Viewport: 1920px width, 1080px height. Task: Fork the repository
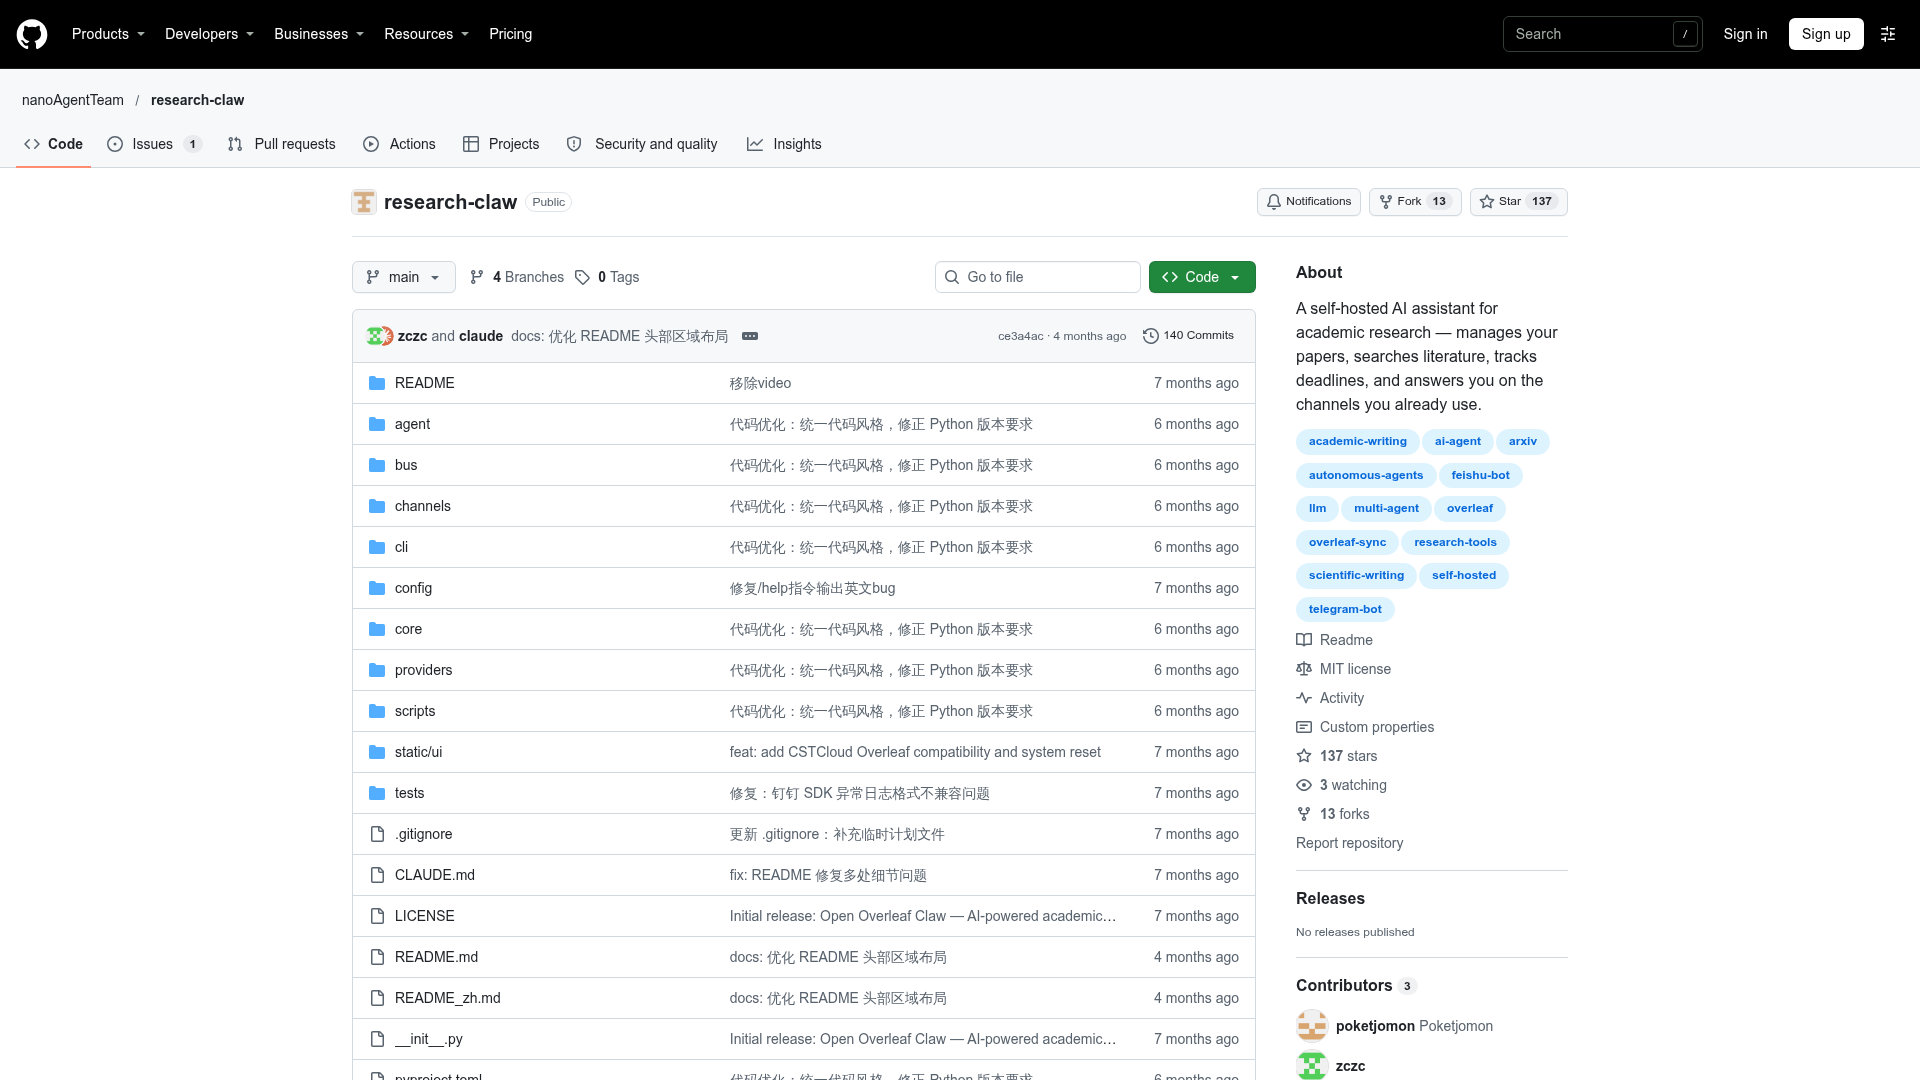click(1415, 202)
